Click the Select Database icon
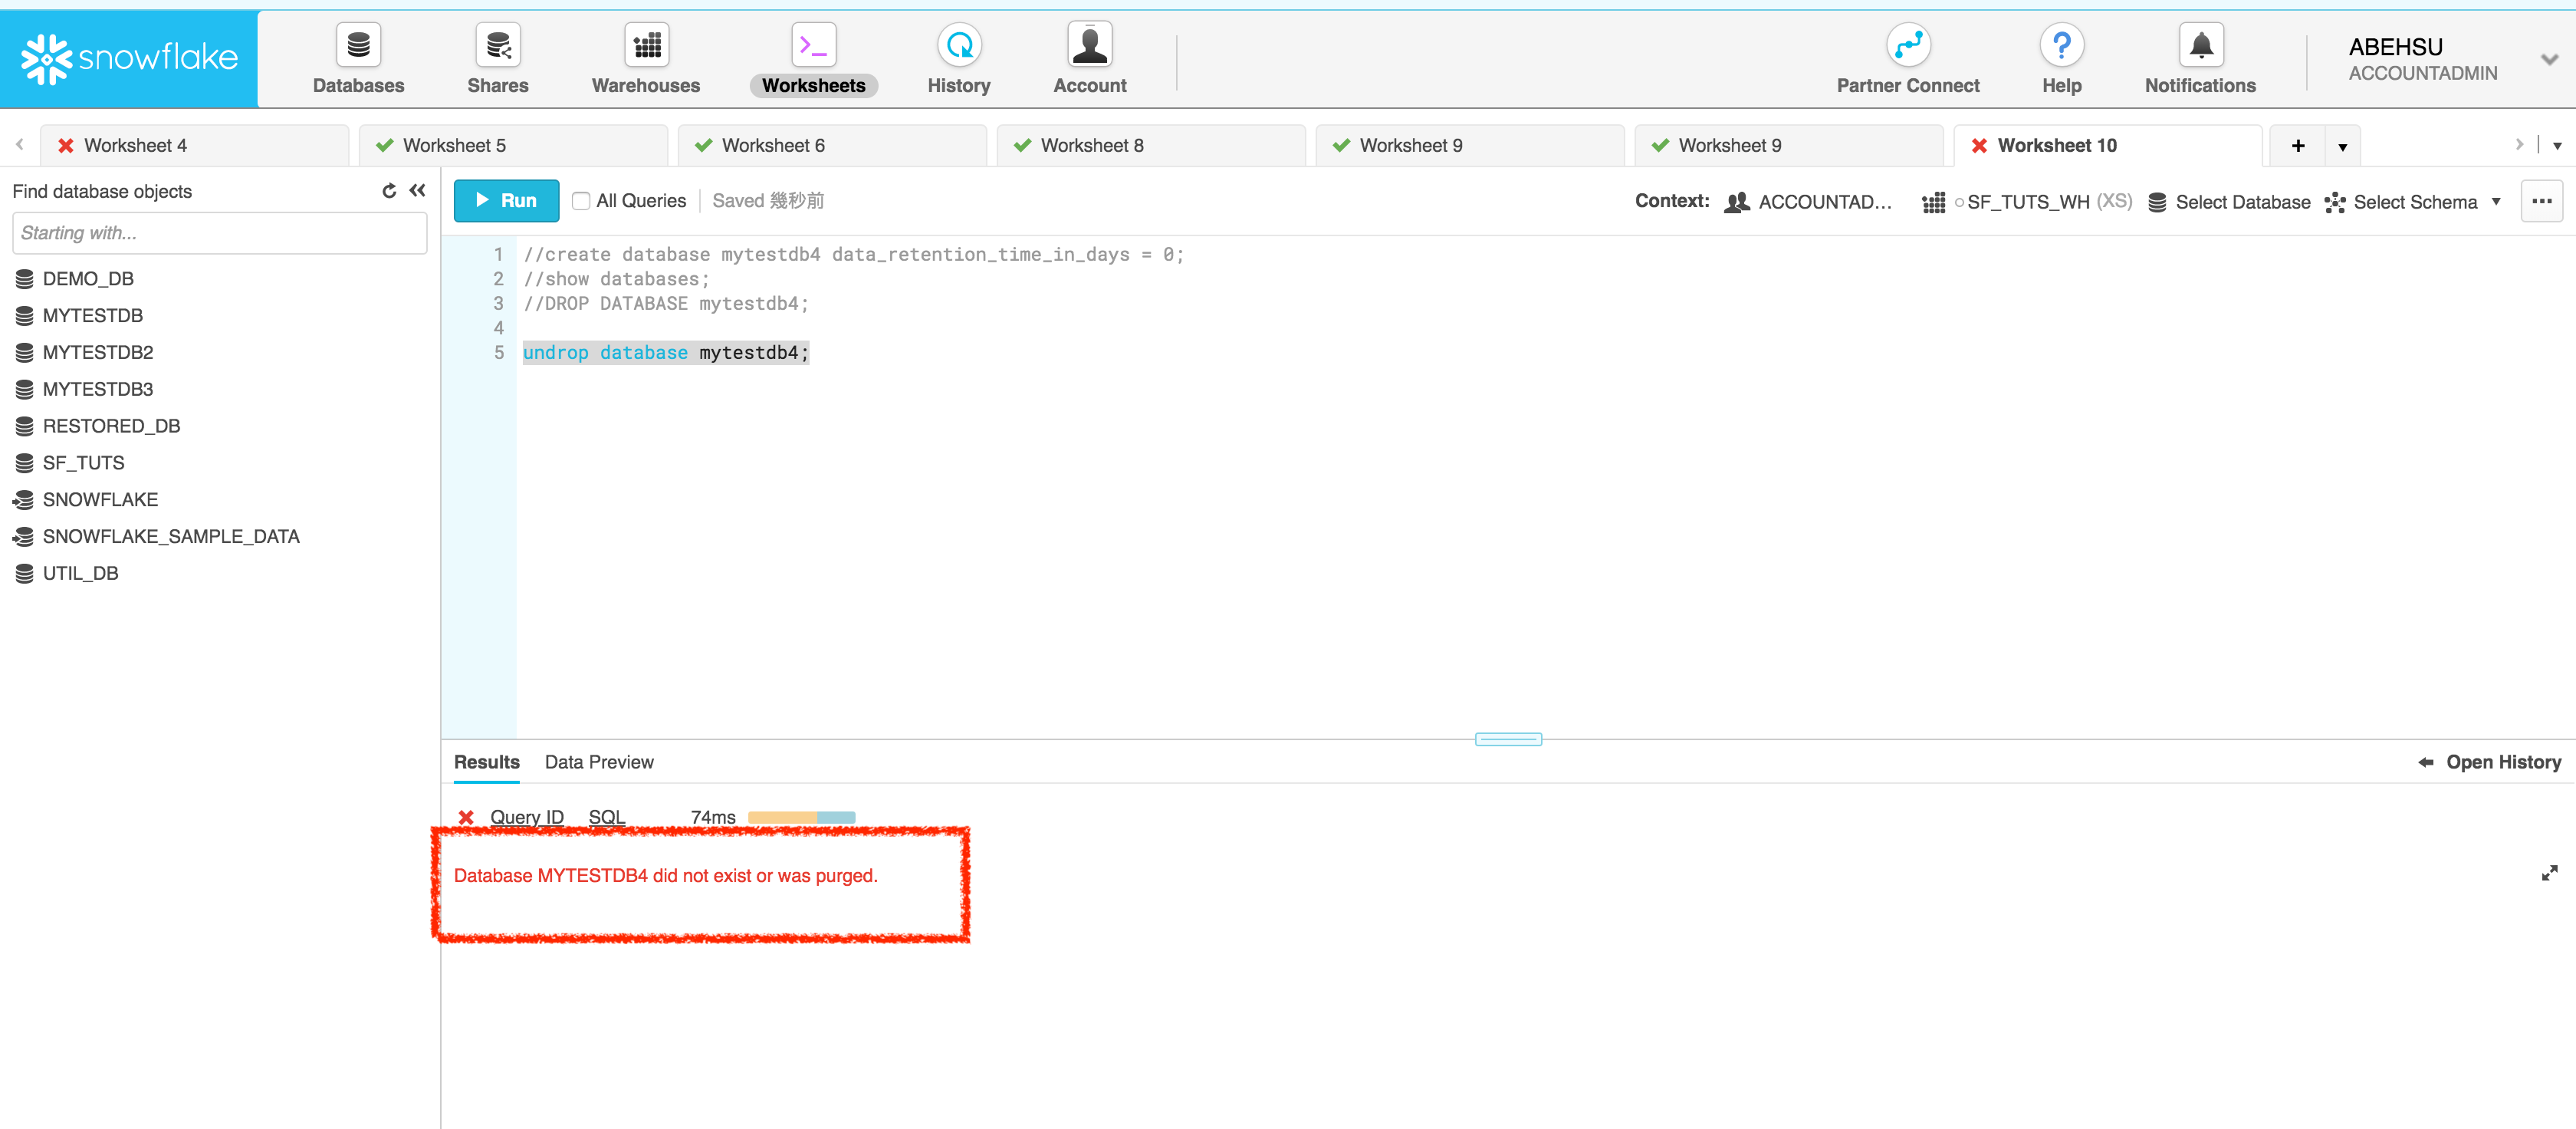Screen dimensions: 2576x1129 coord(2157,202)
